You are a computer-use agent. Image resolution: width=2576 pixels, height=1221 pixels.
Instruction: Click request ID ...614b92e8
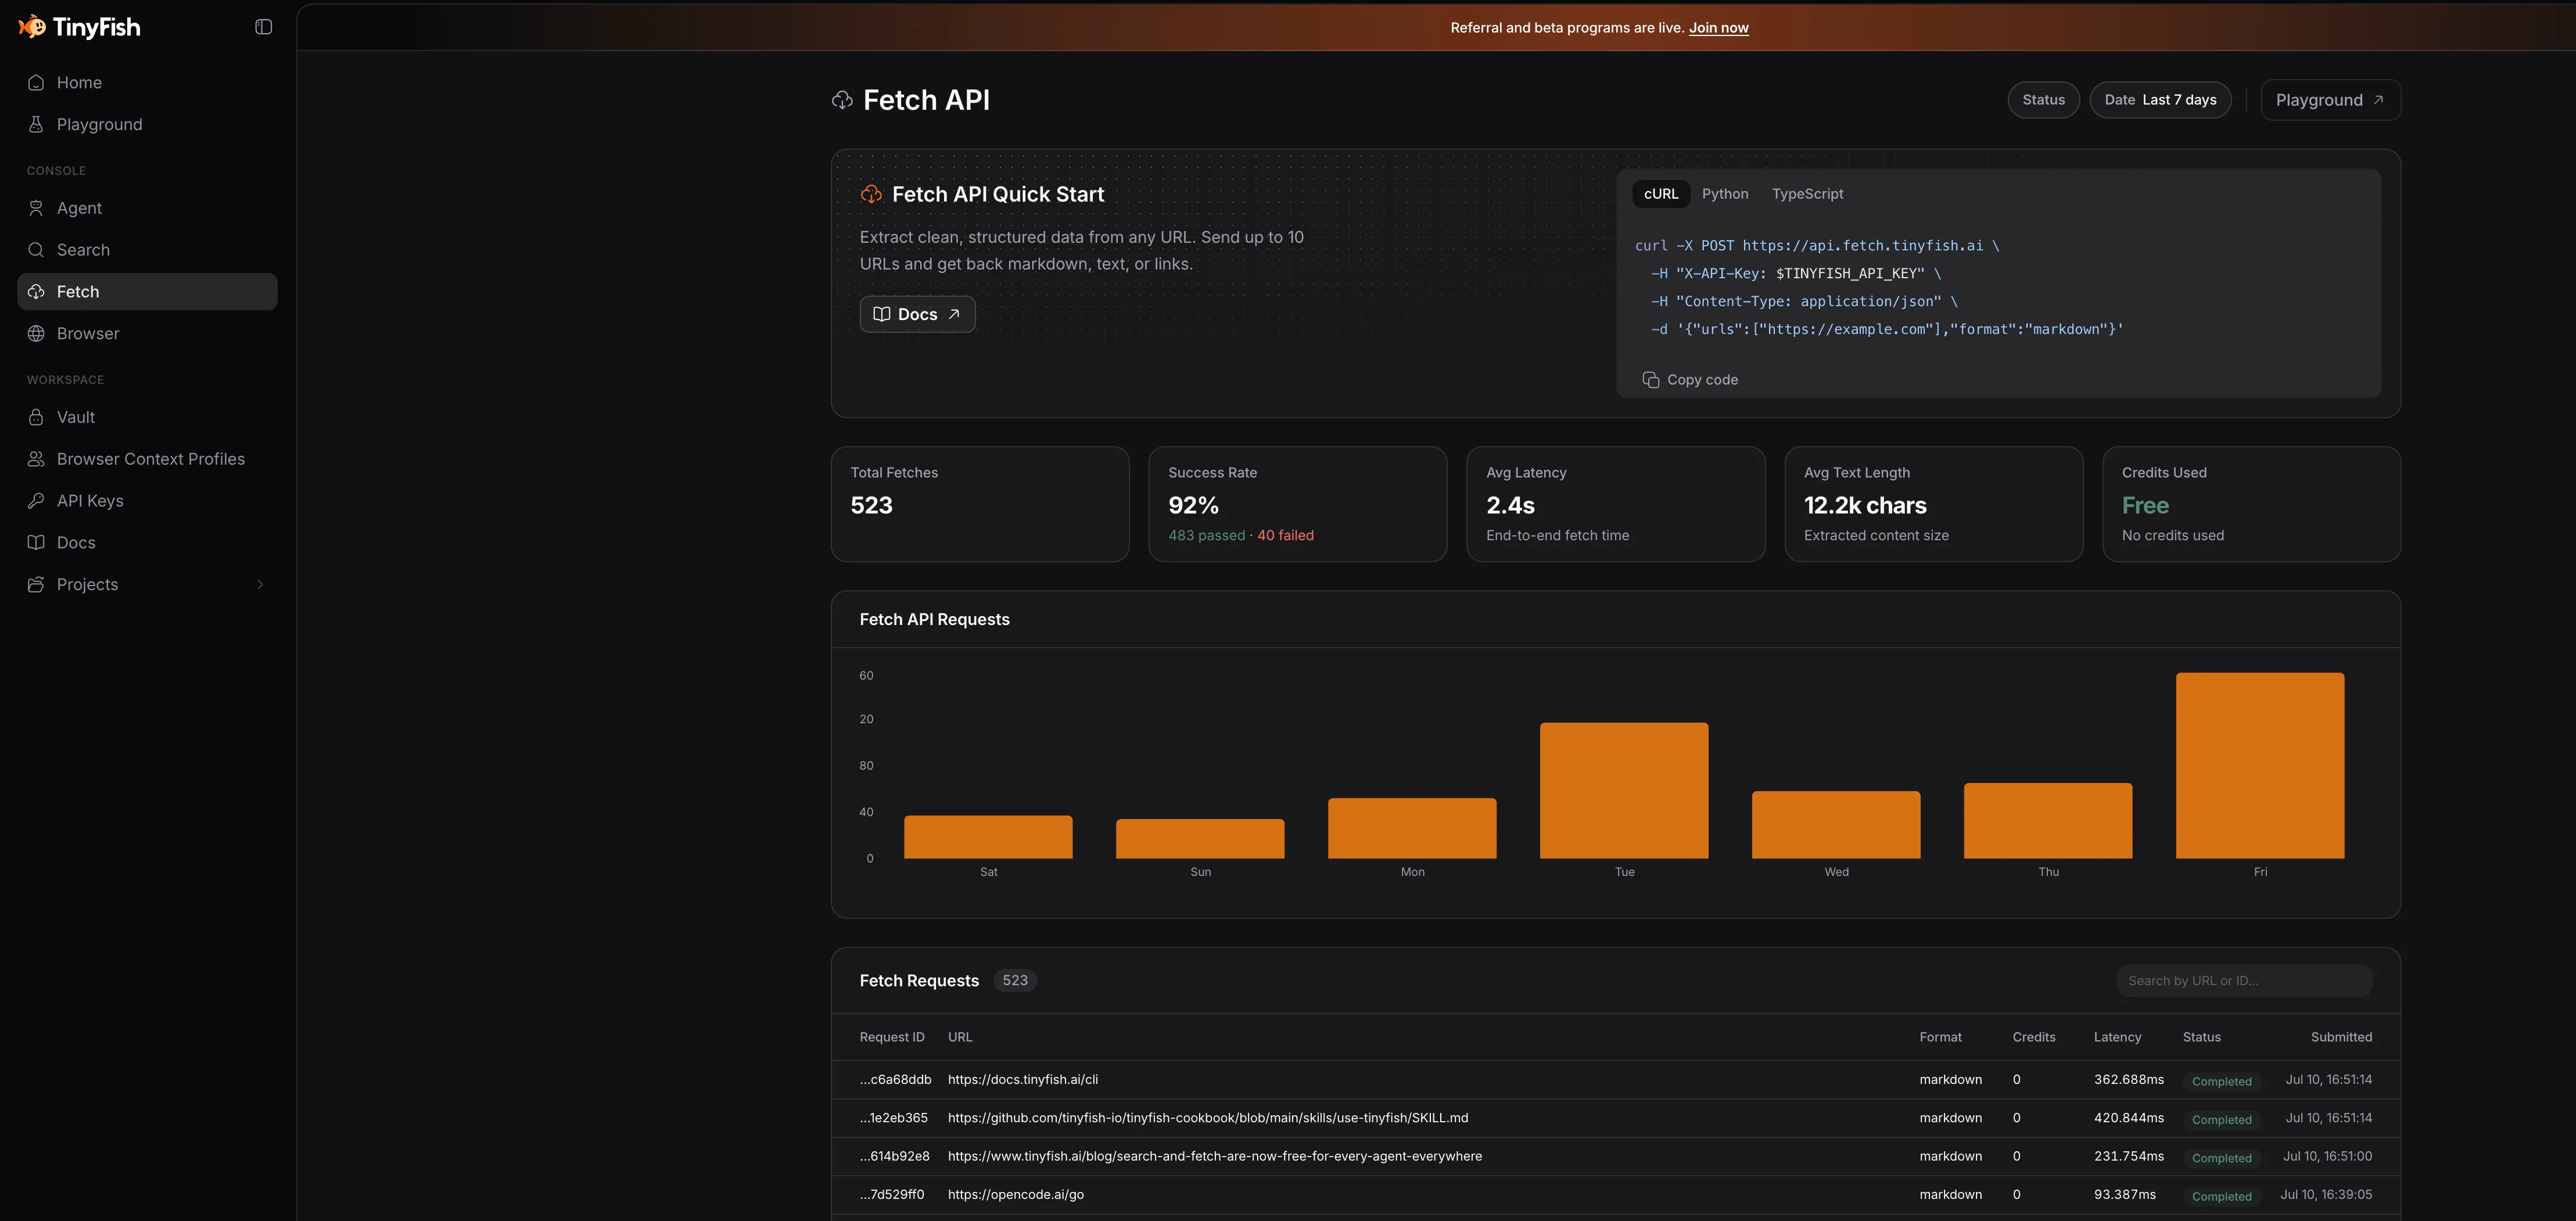[894, 1156]
